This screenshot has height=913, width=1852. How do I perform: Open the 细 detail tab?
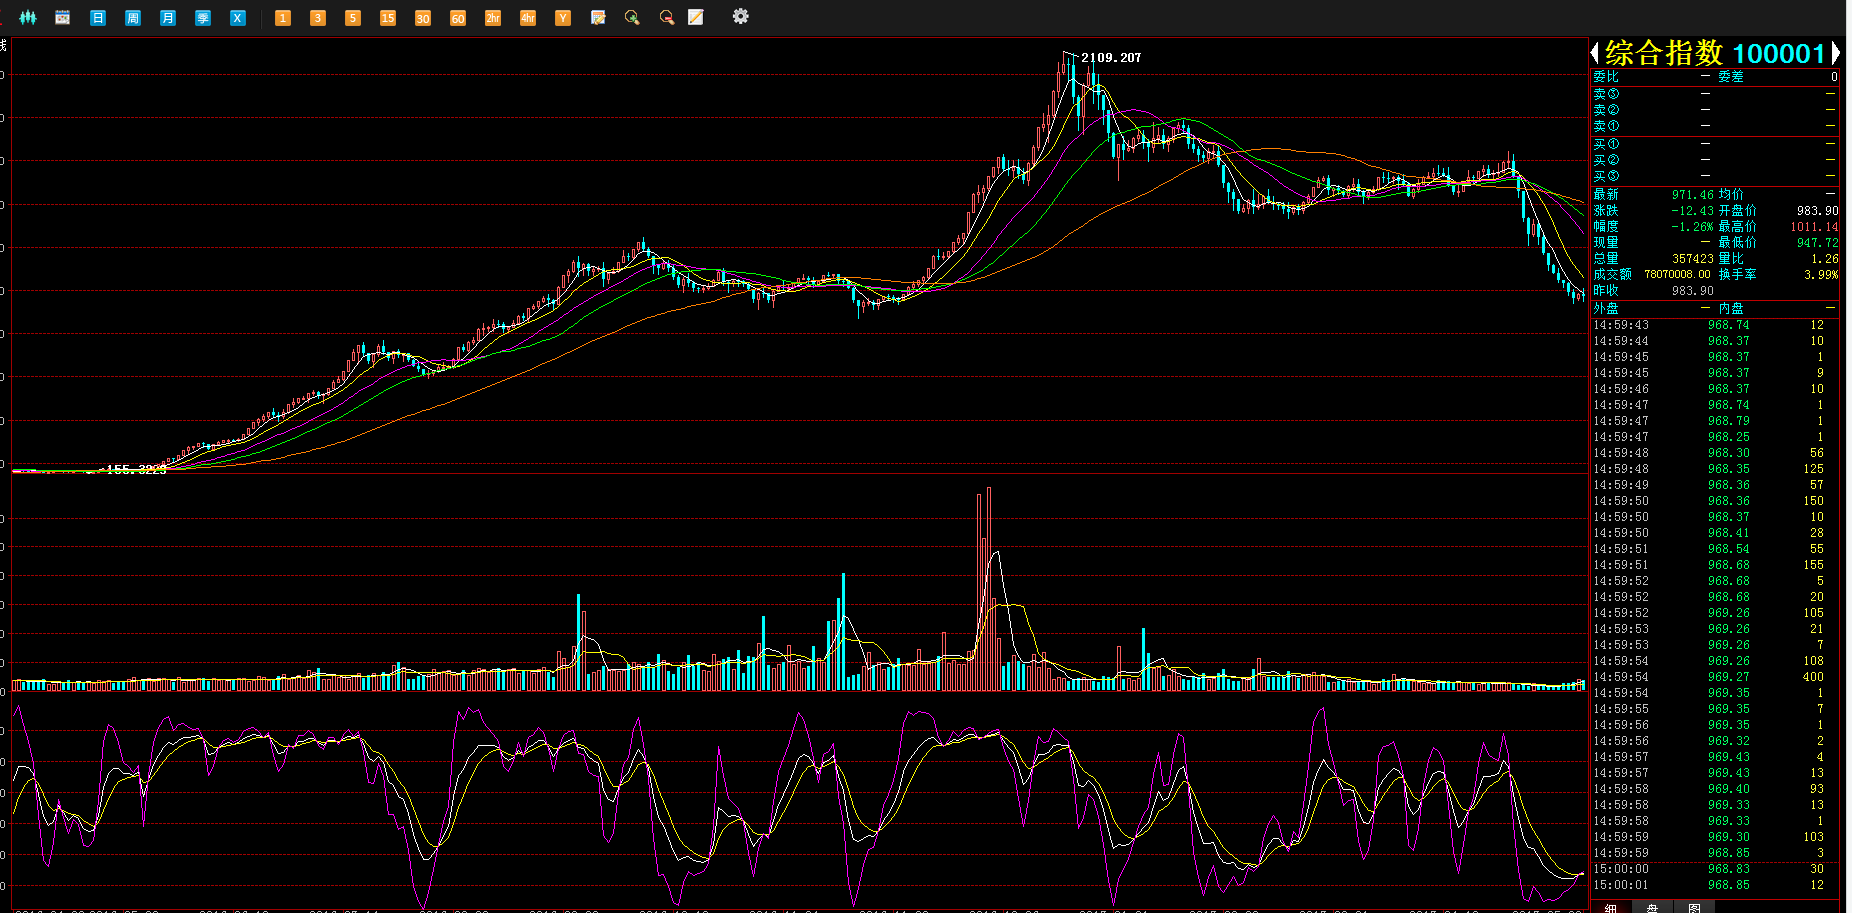[1610, 907]
